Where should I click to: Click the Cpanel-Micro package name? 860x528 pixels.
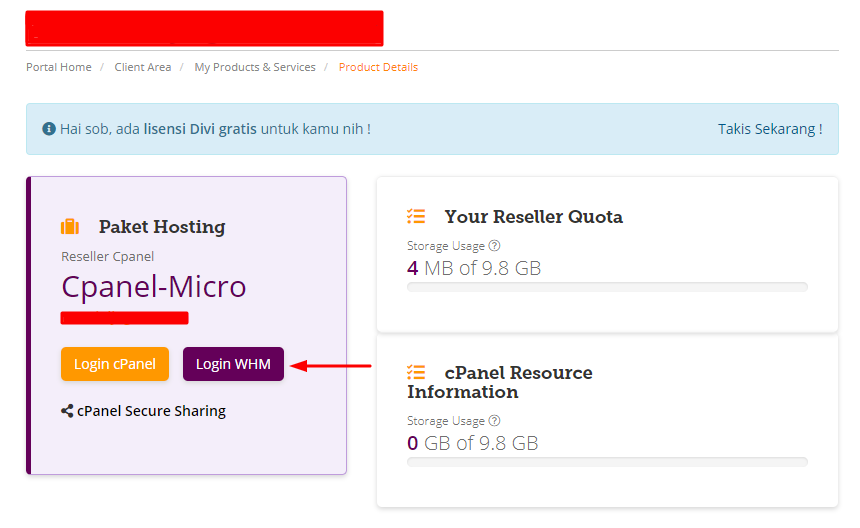tap(154, 286)
